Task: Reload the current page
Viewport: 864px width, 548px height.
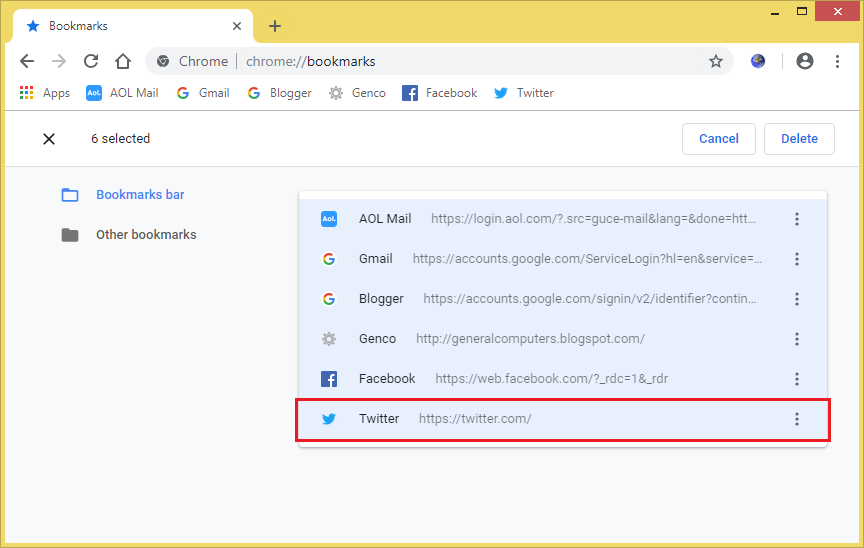Action: pos(91,61)
